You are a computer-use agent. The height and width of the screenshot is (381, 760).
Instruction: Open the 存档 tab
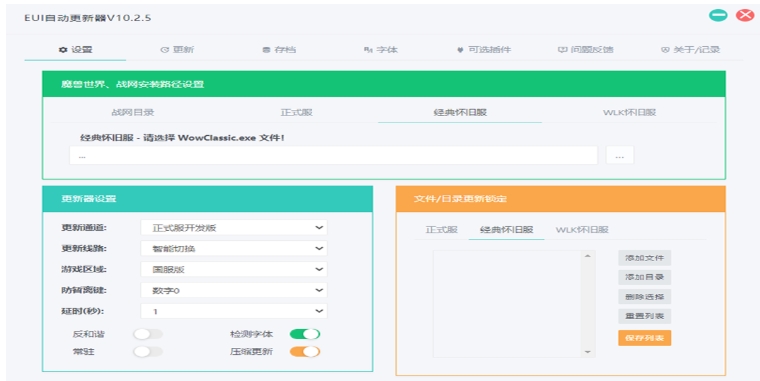[279, 49]
